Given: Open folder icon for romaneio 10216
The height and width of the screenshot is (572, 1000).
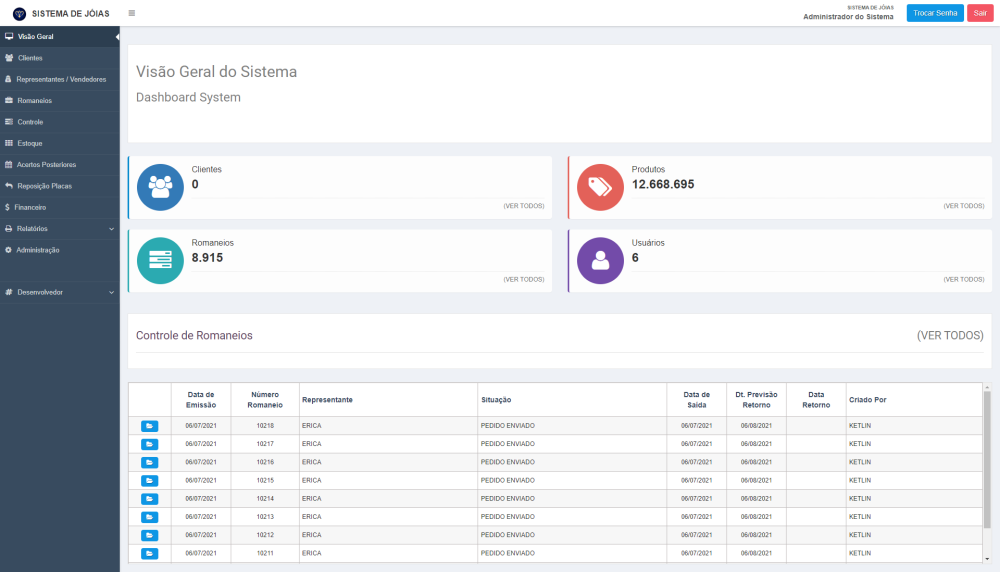Looking at the screenshot, I should click(x=149, y=462).
